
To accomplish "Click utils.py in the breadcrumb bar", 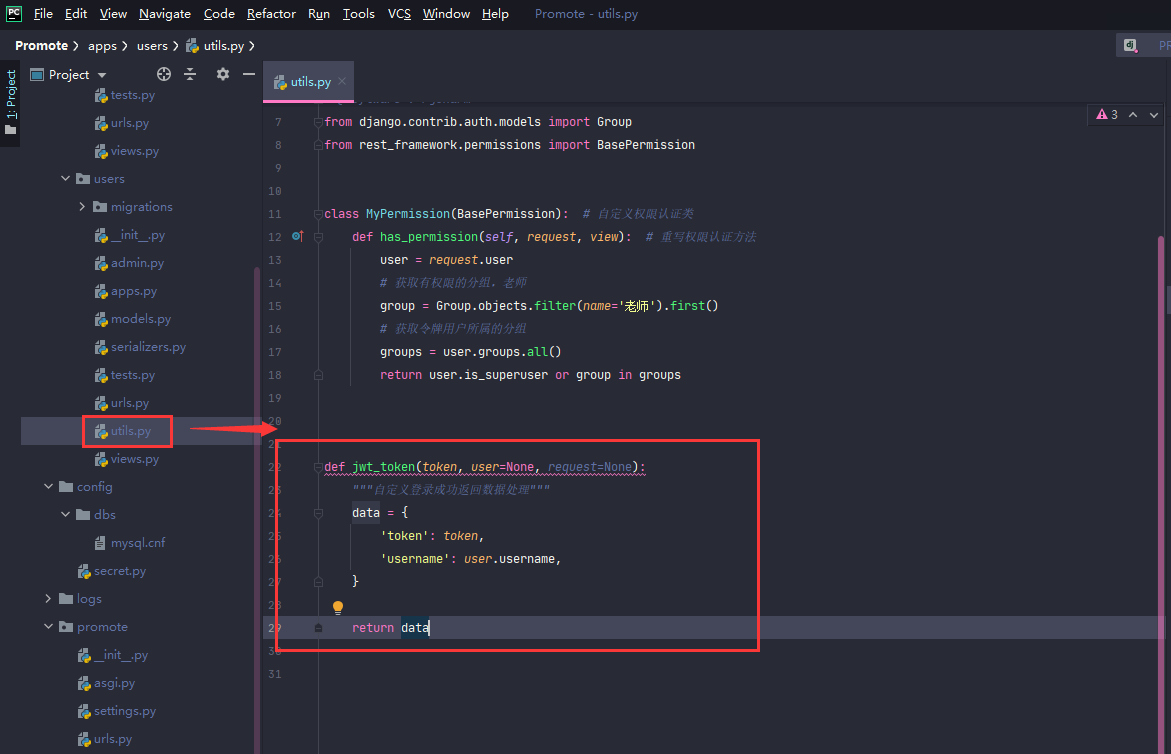I will point(215,46).
